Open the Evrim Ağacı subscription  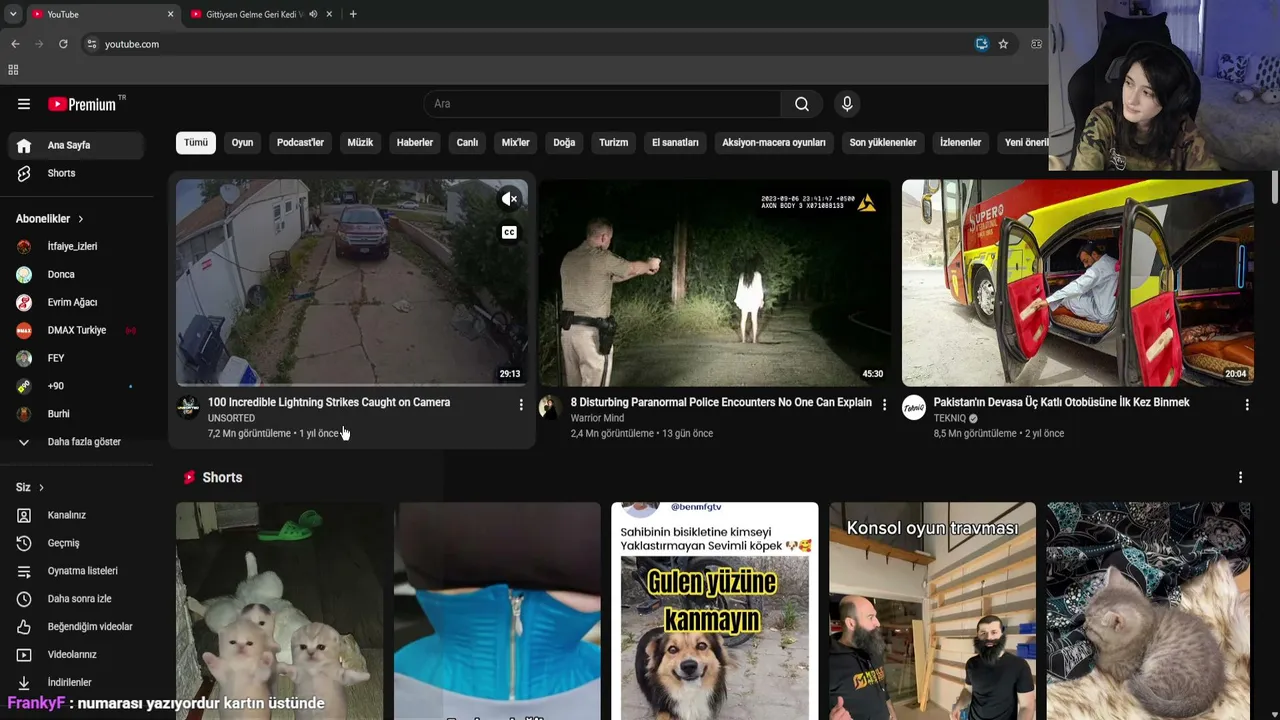point(76,302)
